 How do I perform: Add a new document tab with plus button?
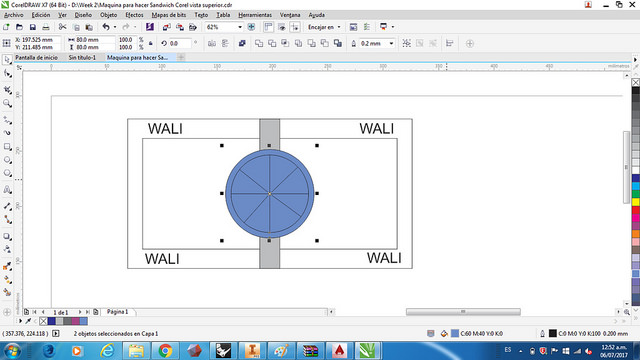pyautogui.click(x=180, y=58)
